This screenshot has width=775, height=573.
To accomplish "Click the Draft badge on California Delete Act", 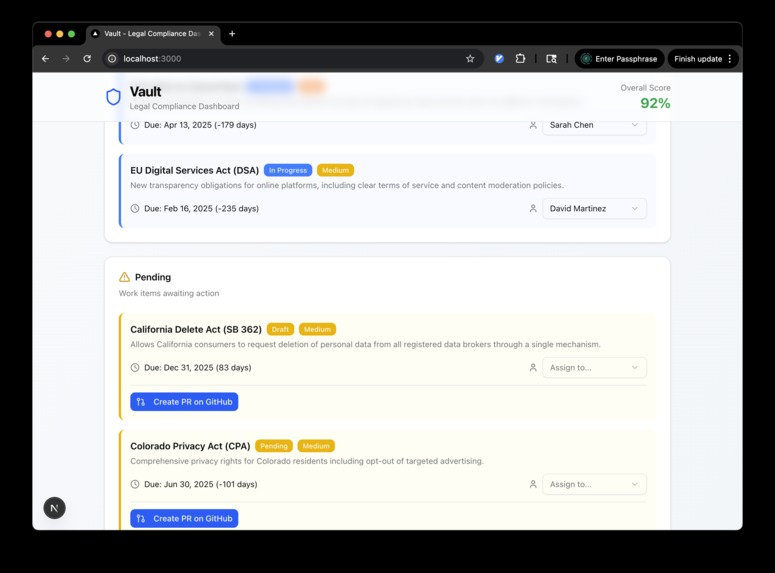I will tap(280, 329).
